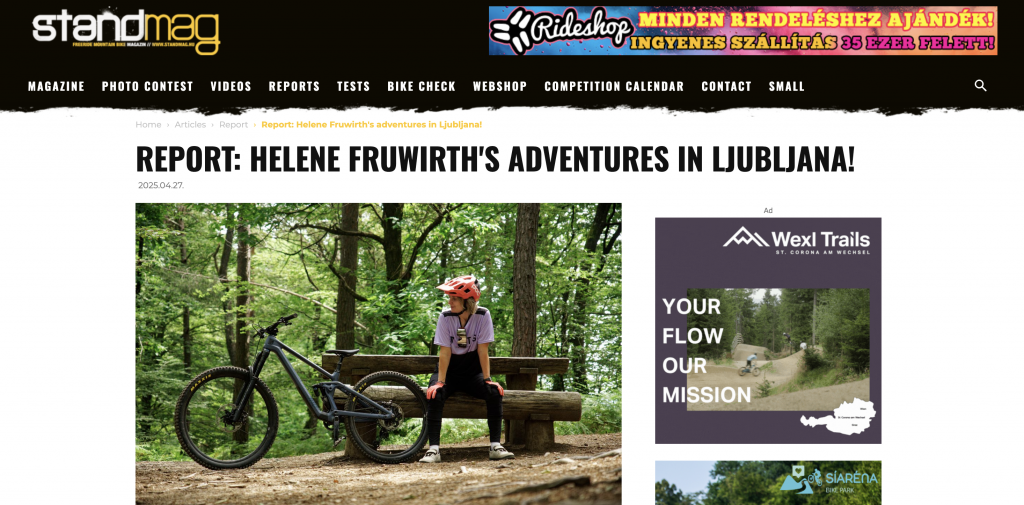Go to the Videos section
1024x505 pixels.
click(231, 86)
